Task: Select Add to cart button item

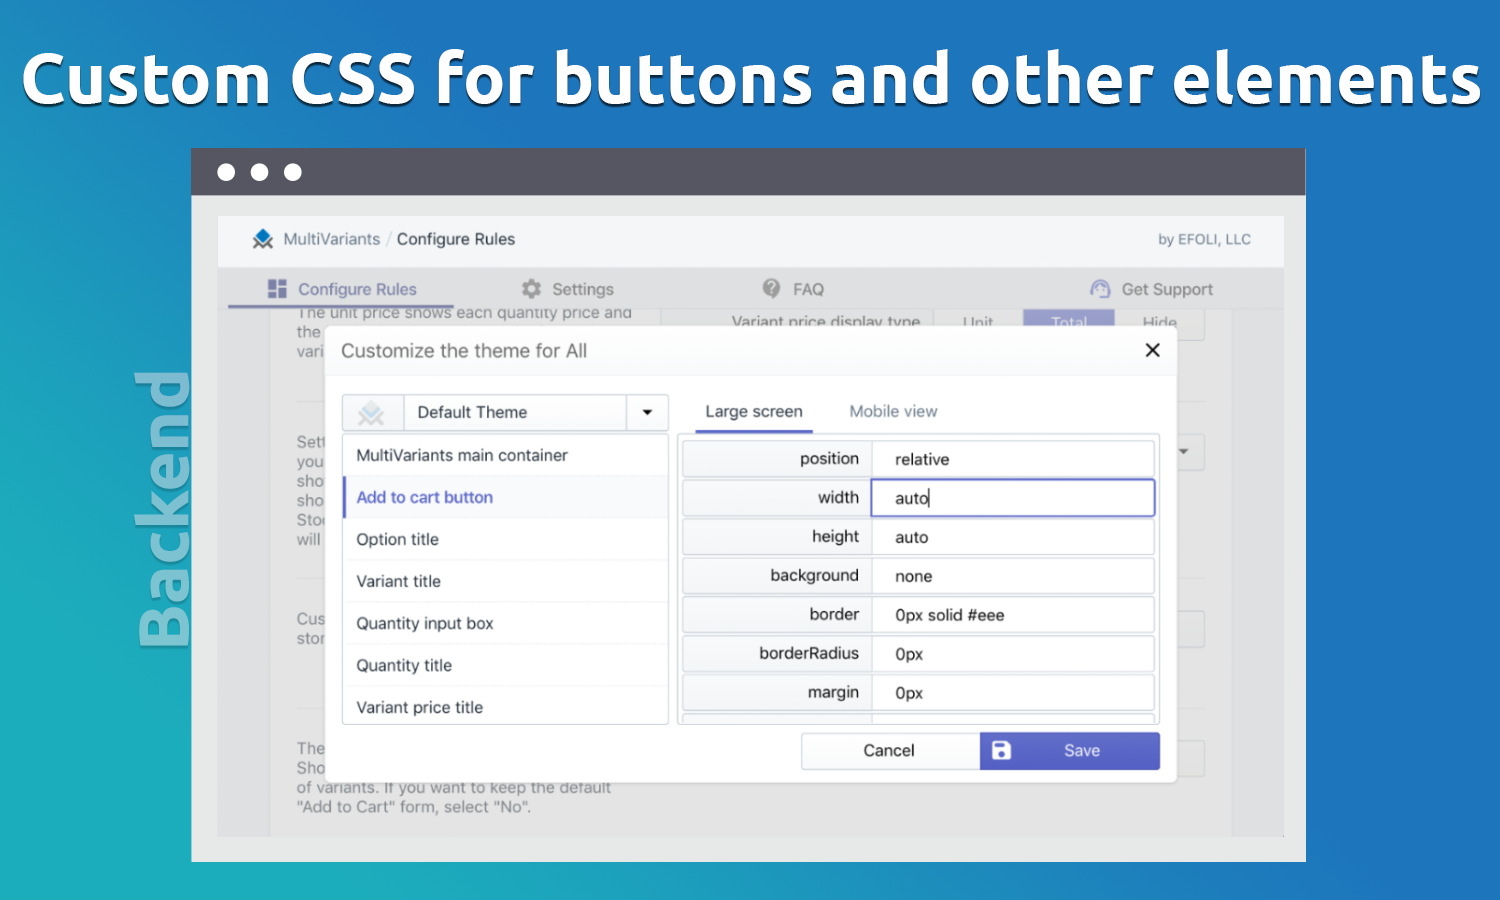Action: [505, 497]
